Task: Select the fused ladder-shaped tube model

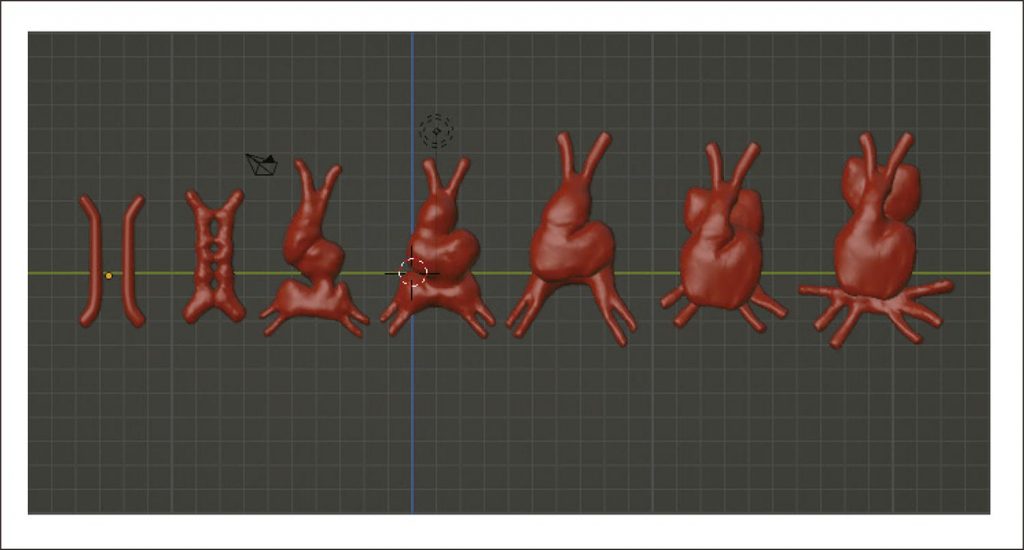Action: click(x=214, y=257)
